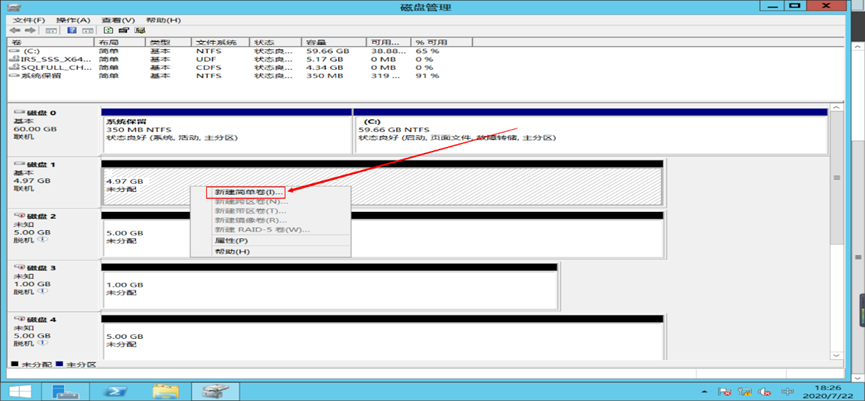This screenshot has width=865, height=401.
Task: Click the Refresh toolbar icon
Action: click(109, 30)
